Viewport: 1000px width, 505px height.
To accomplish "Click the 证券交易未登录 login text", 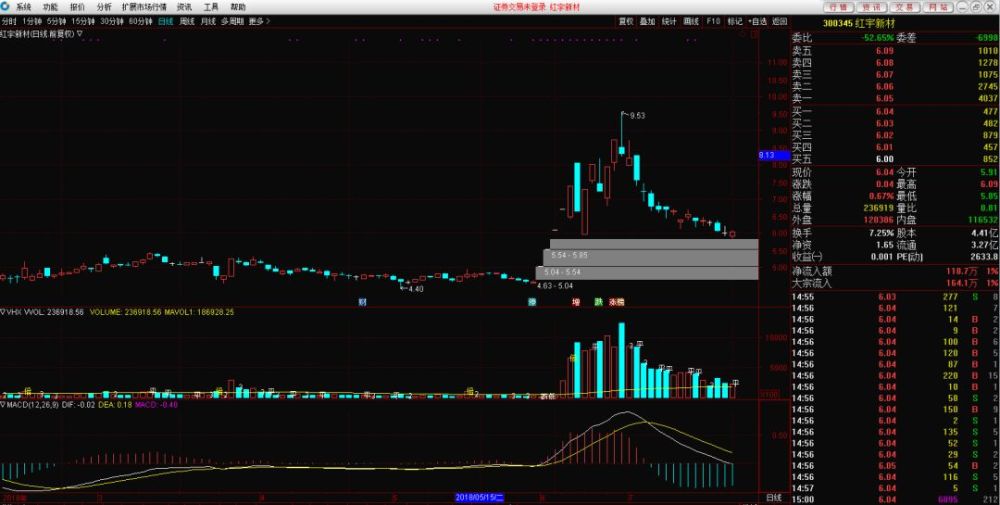I will [519, 8].
